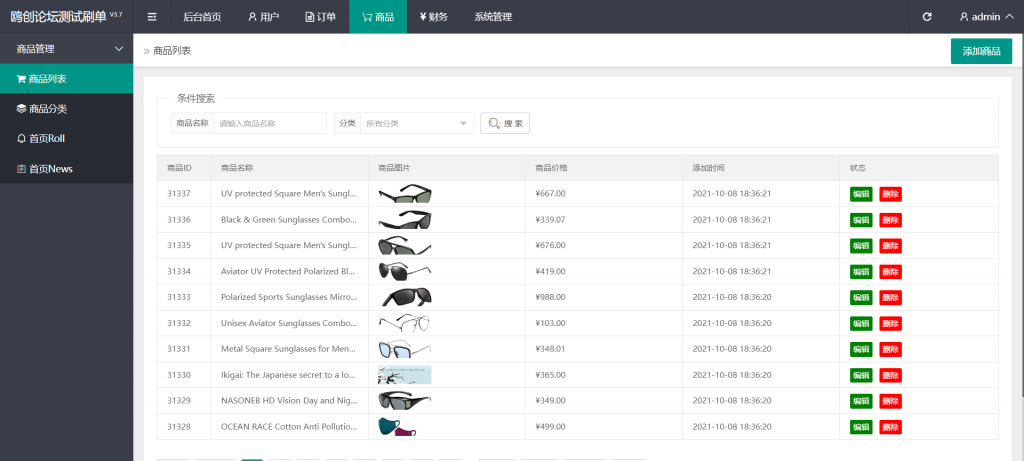Delete product 31334

point(890,272)
